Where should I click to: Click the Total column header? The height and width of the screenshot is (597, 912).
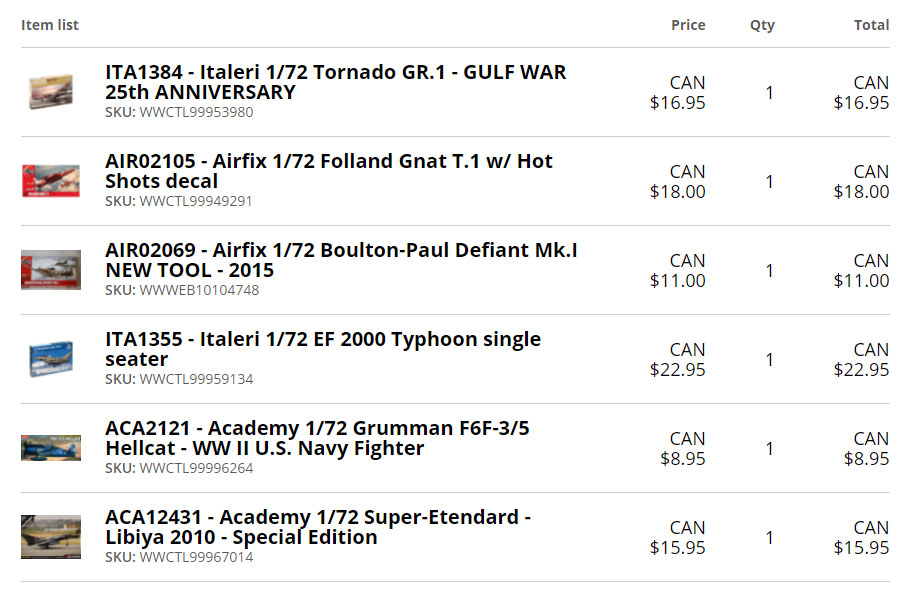pyautogui.click(x=871, y=25)
